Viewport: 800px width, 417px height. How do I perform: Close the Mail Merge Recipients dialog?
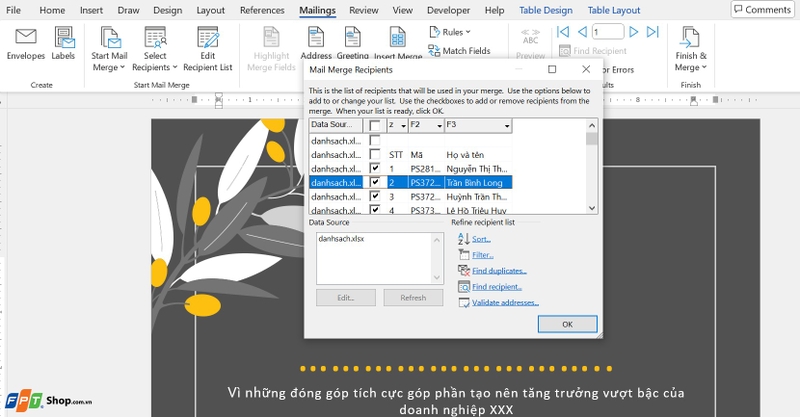coord(586,69)
